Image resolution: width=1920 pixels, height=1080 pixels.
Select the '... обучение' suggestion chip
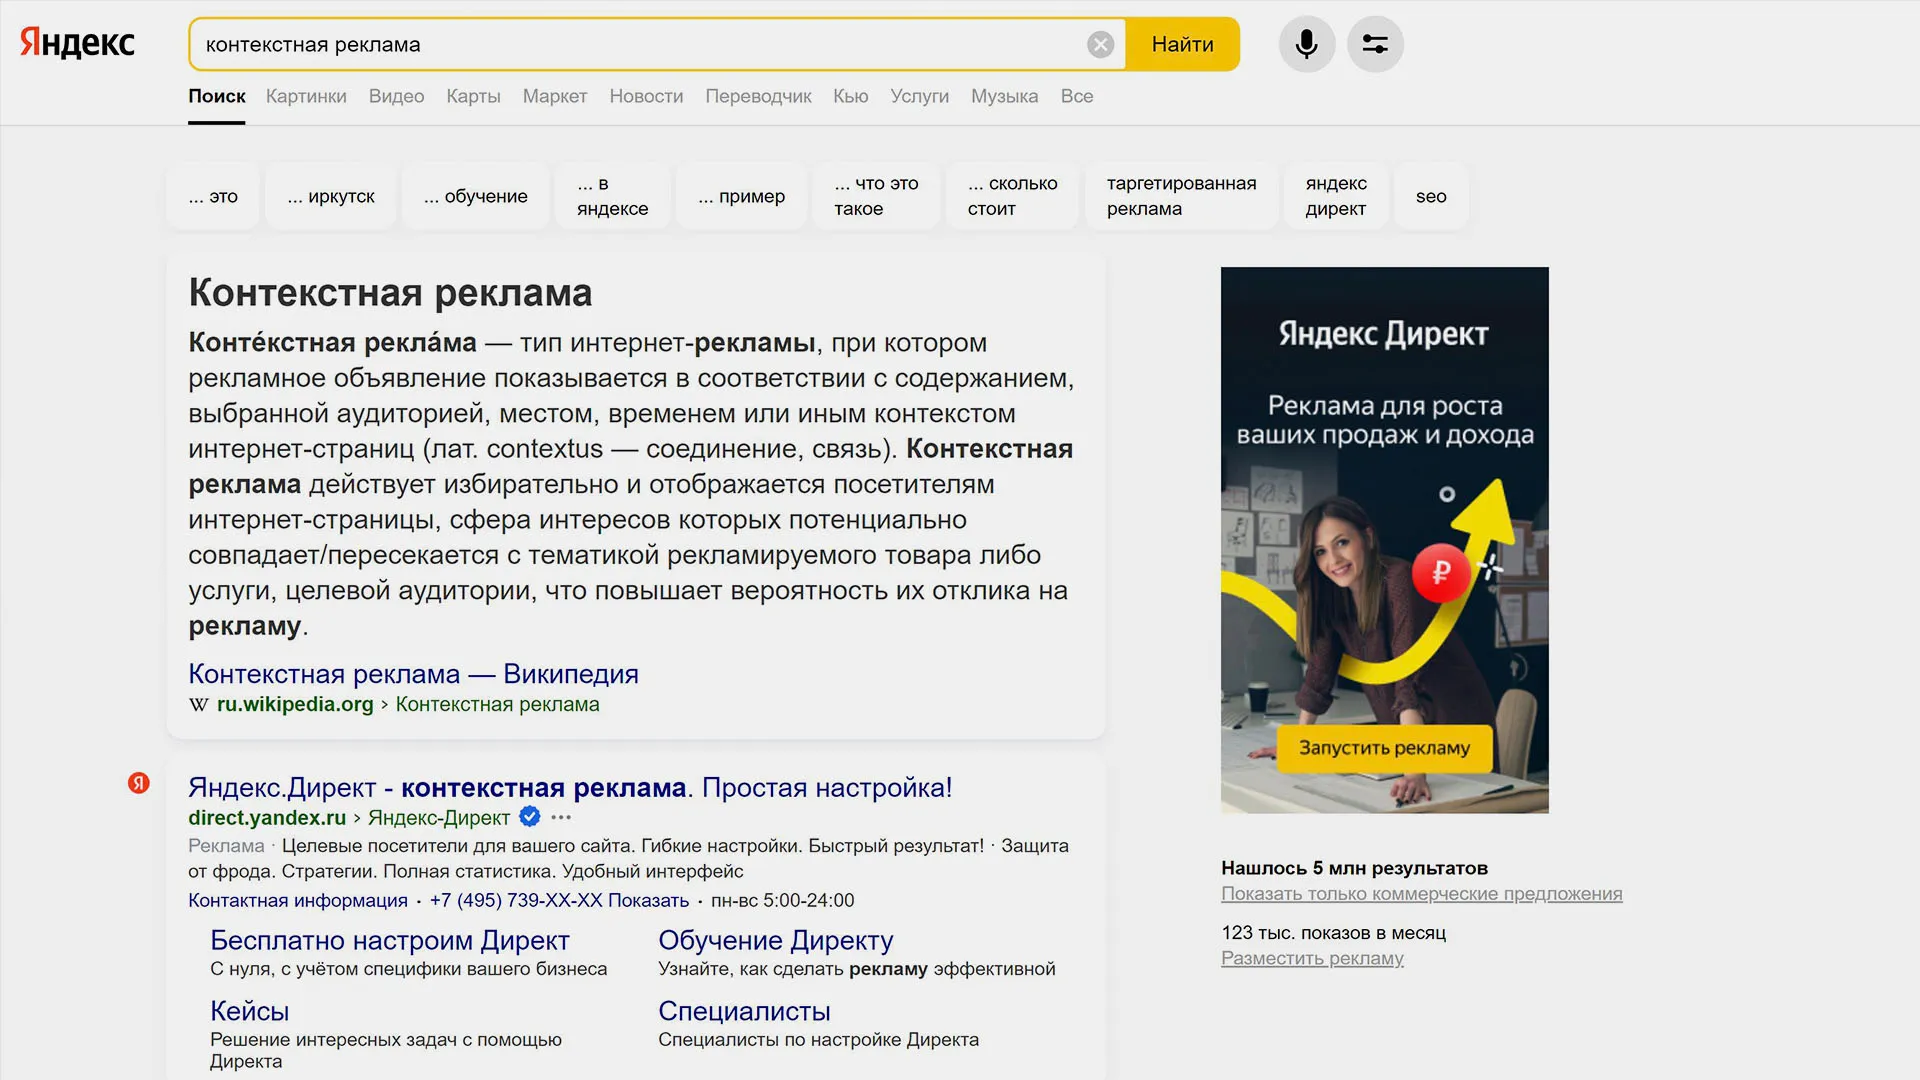(x=475, y=196)
